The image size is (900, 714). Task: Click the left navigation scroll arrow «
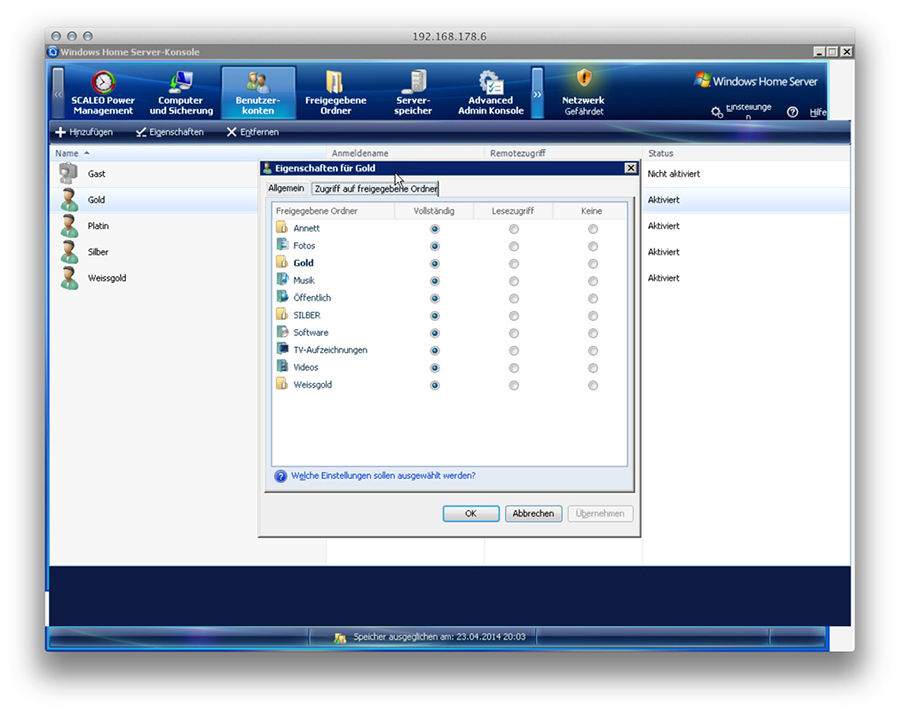coord(57,93)
